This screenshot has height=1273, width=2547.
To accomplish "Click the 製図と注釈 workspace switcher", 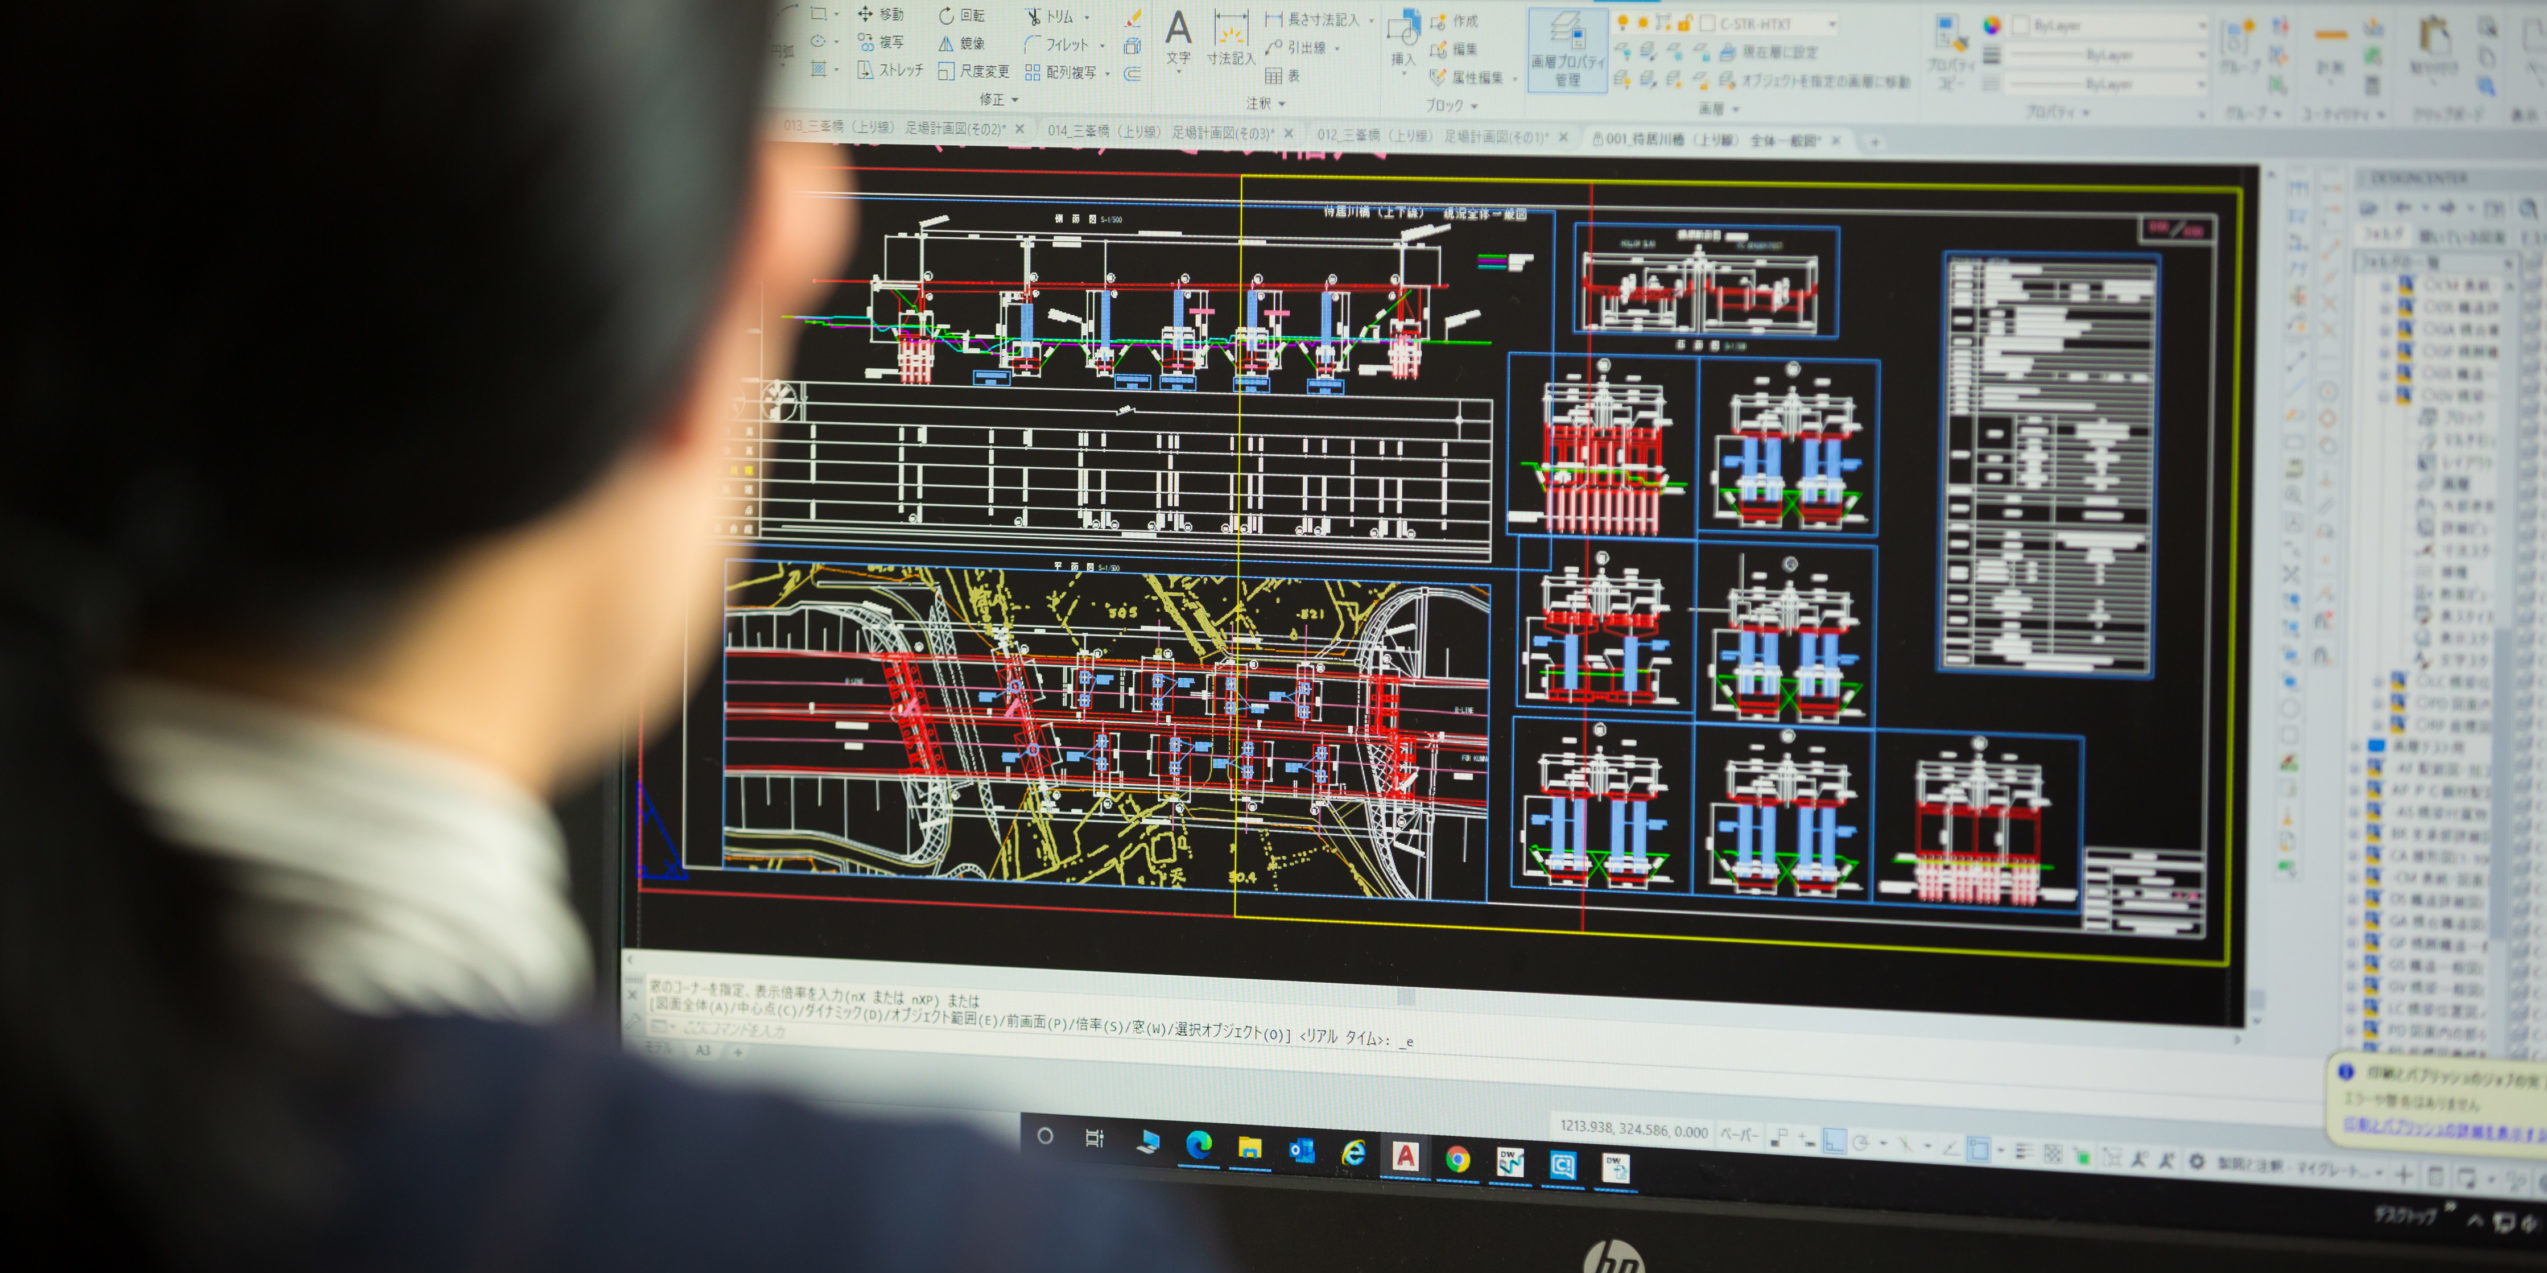I will (2295, 1166).
